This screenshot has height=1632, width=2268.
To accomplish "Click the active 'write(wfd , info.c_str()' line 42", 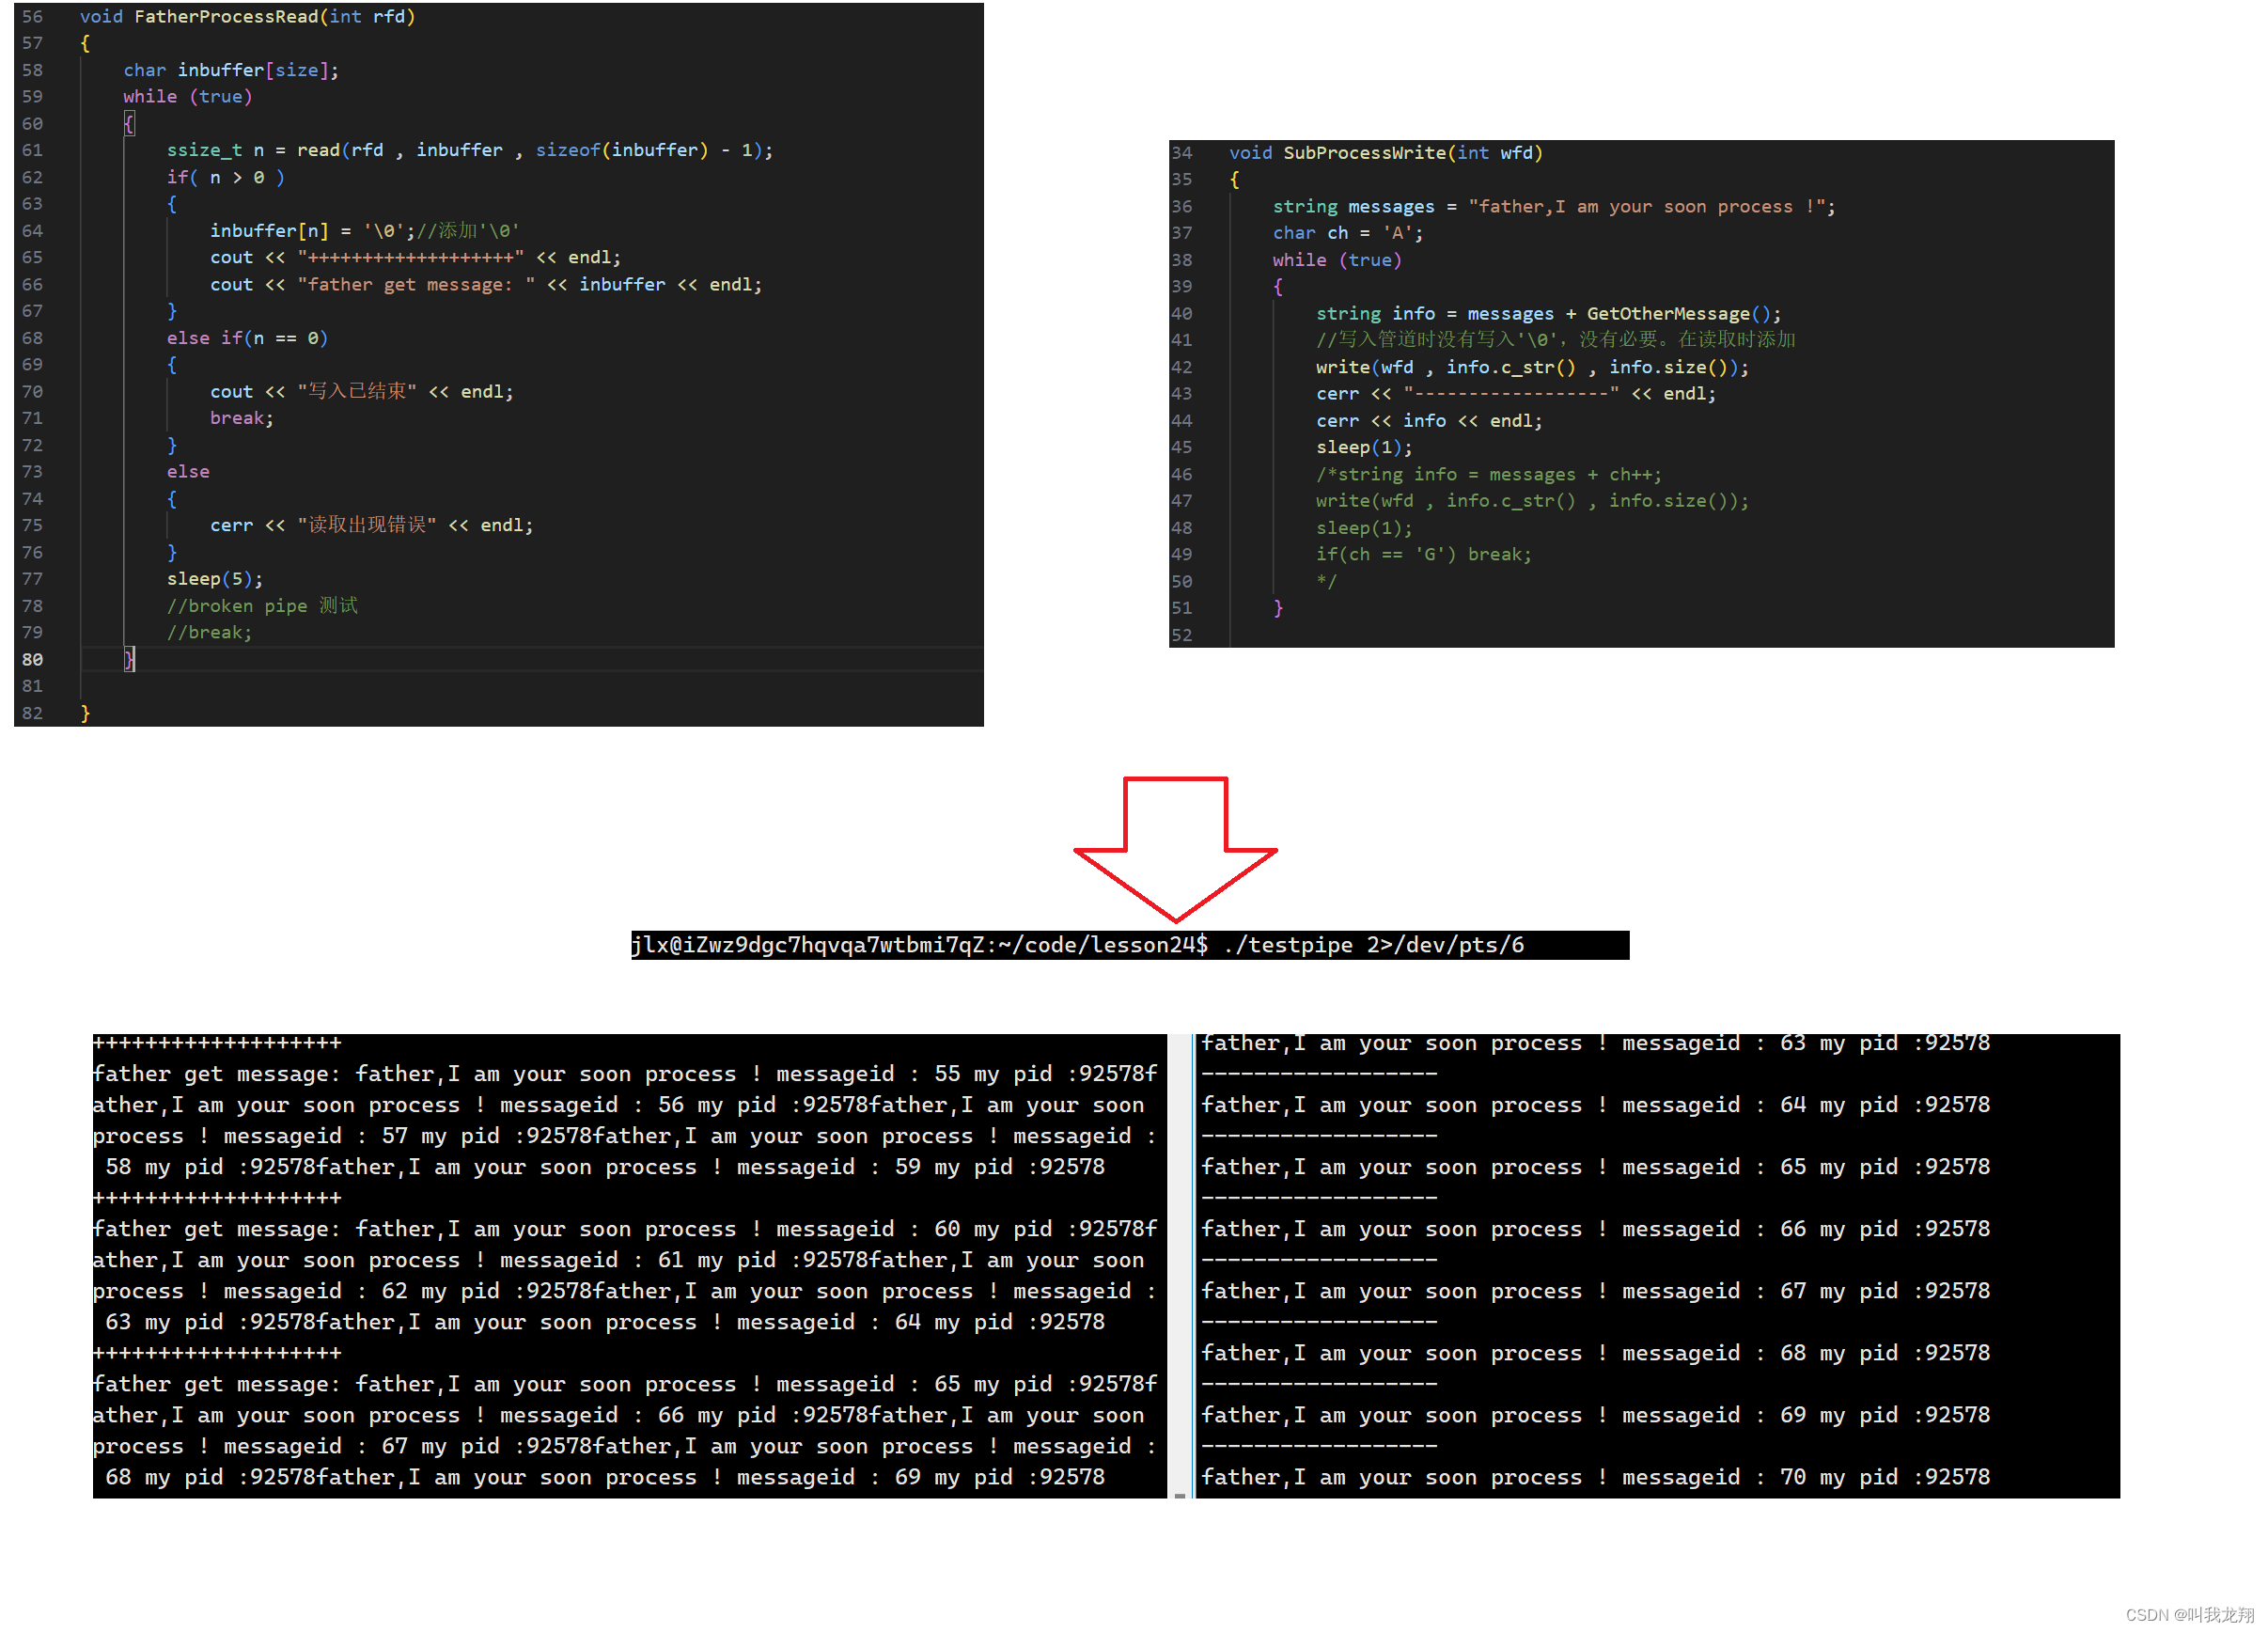I will pos(1532,367).
